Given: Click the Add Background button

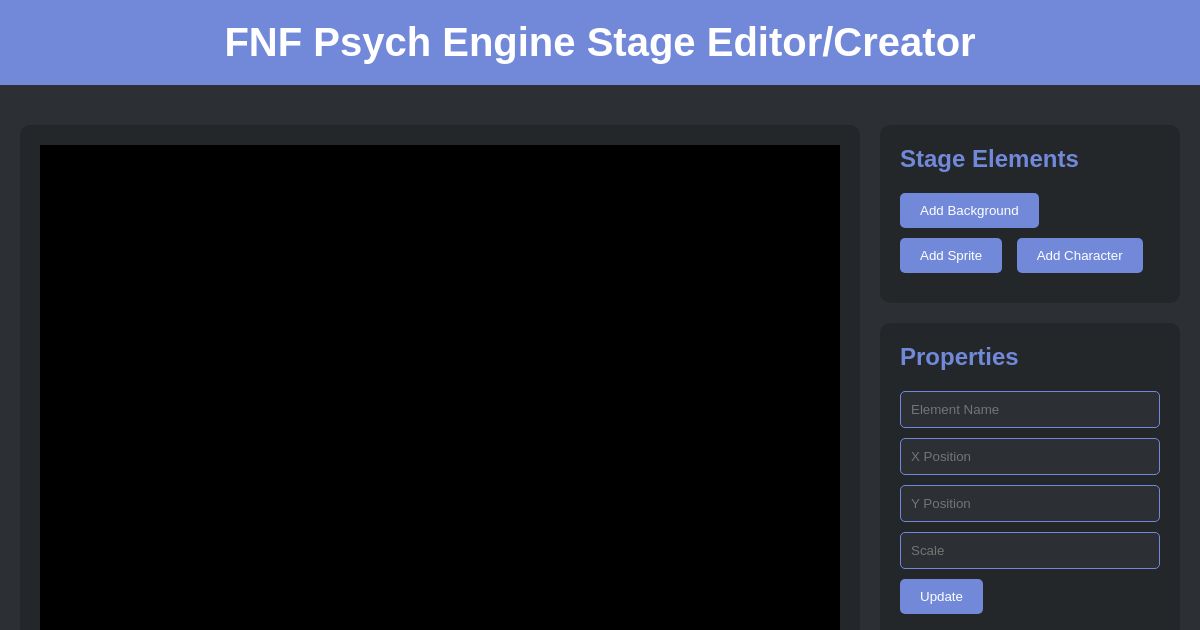Looking at the screenshot, I should (x=968, y=210).
